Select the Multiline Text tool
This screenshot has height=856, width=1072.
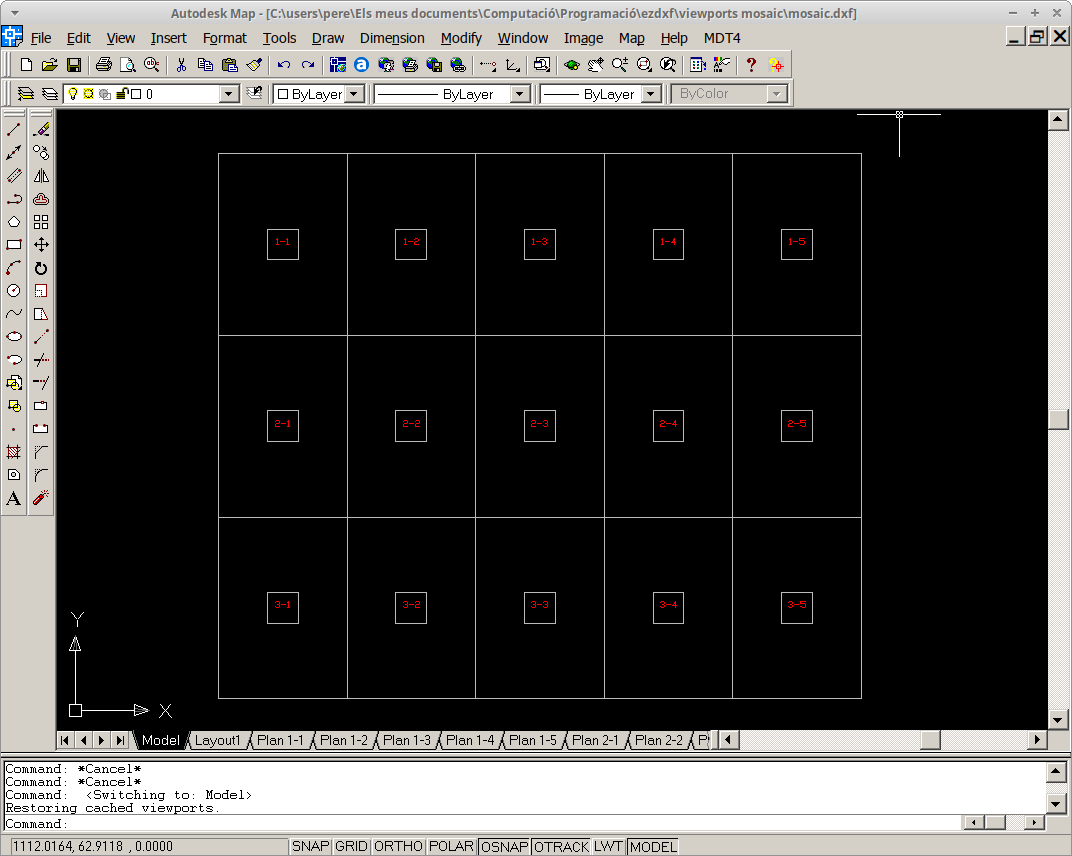coord(14,498)
